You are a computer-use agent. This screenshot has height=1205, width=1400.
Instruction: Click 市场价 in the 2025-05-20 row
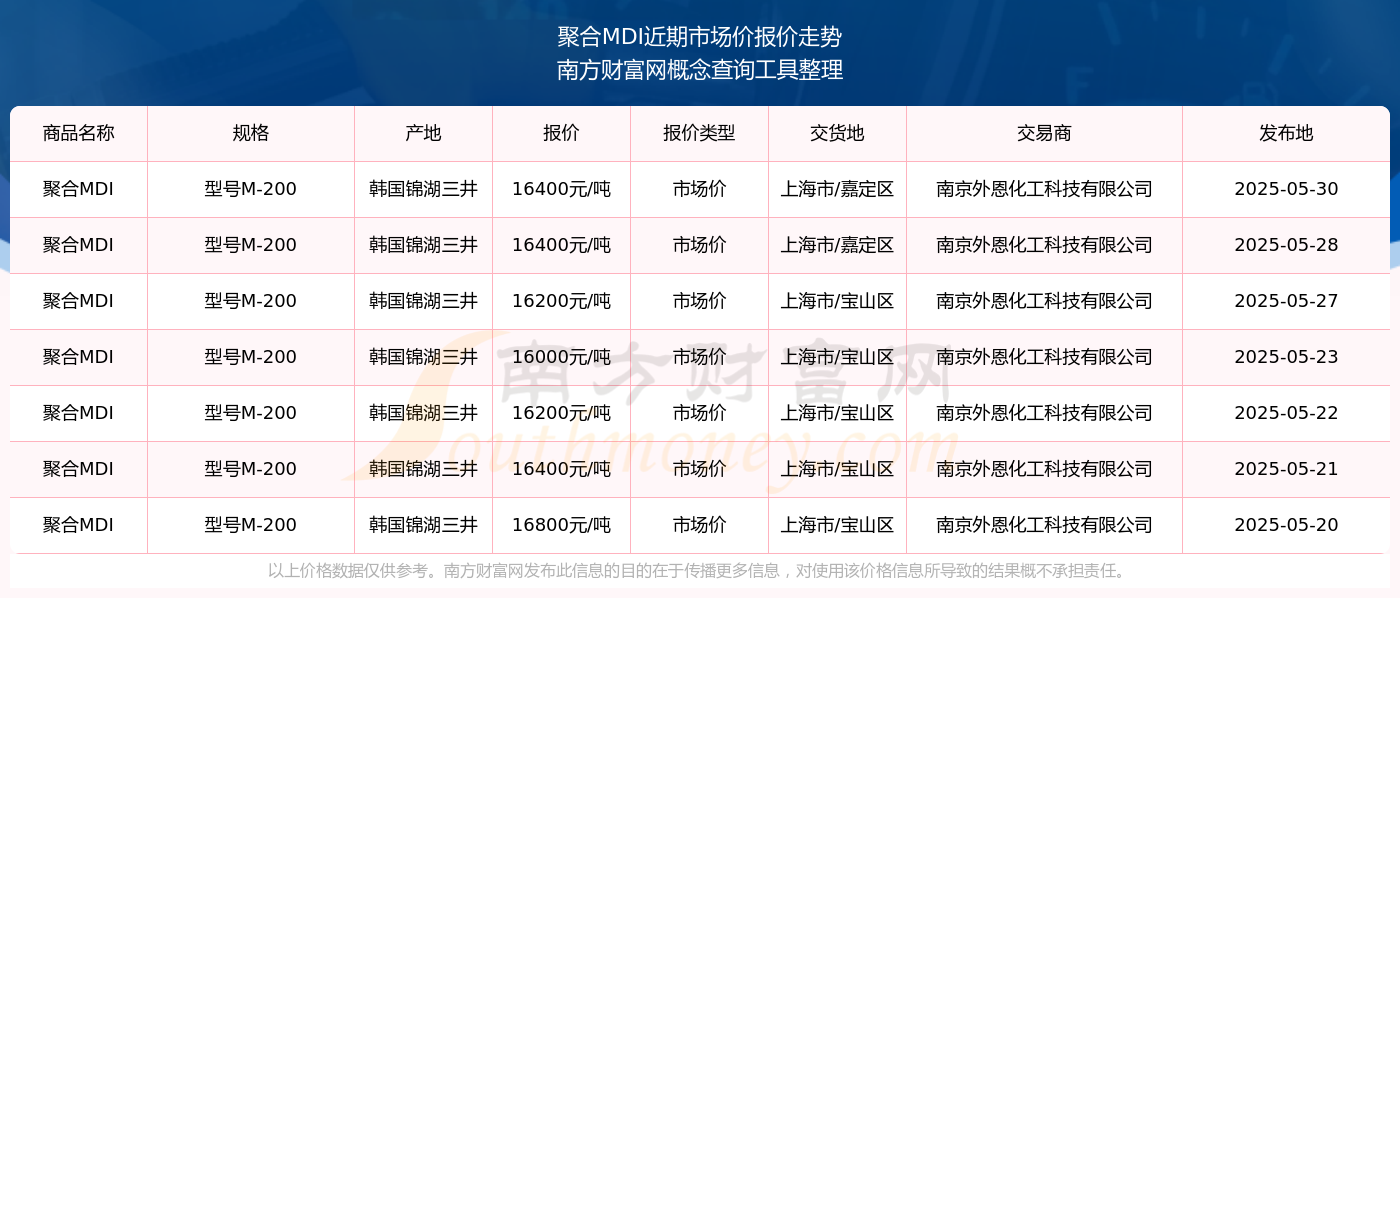(x=700, y=525)
